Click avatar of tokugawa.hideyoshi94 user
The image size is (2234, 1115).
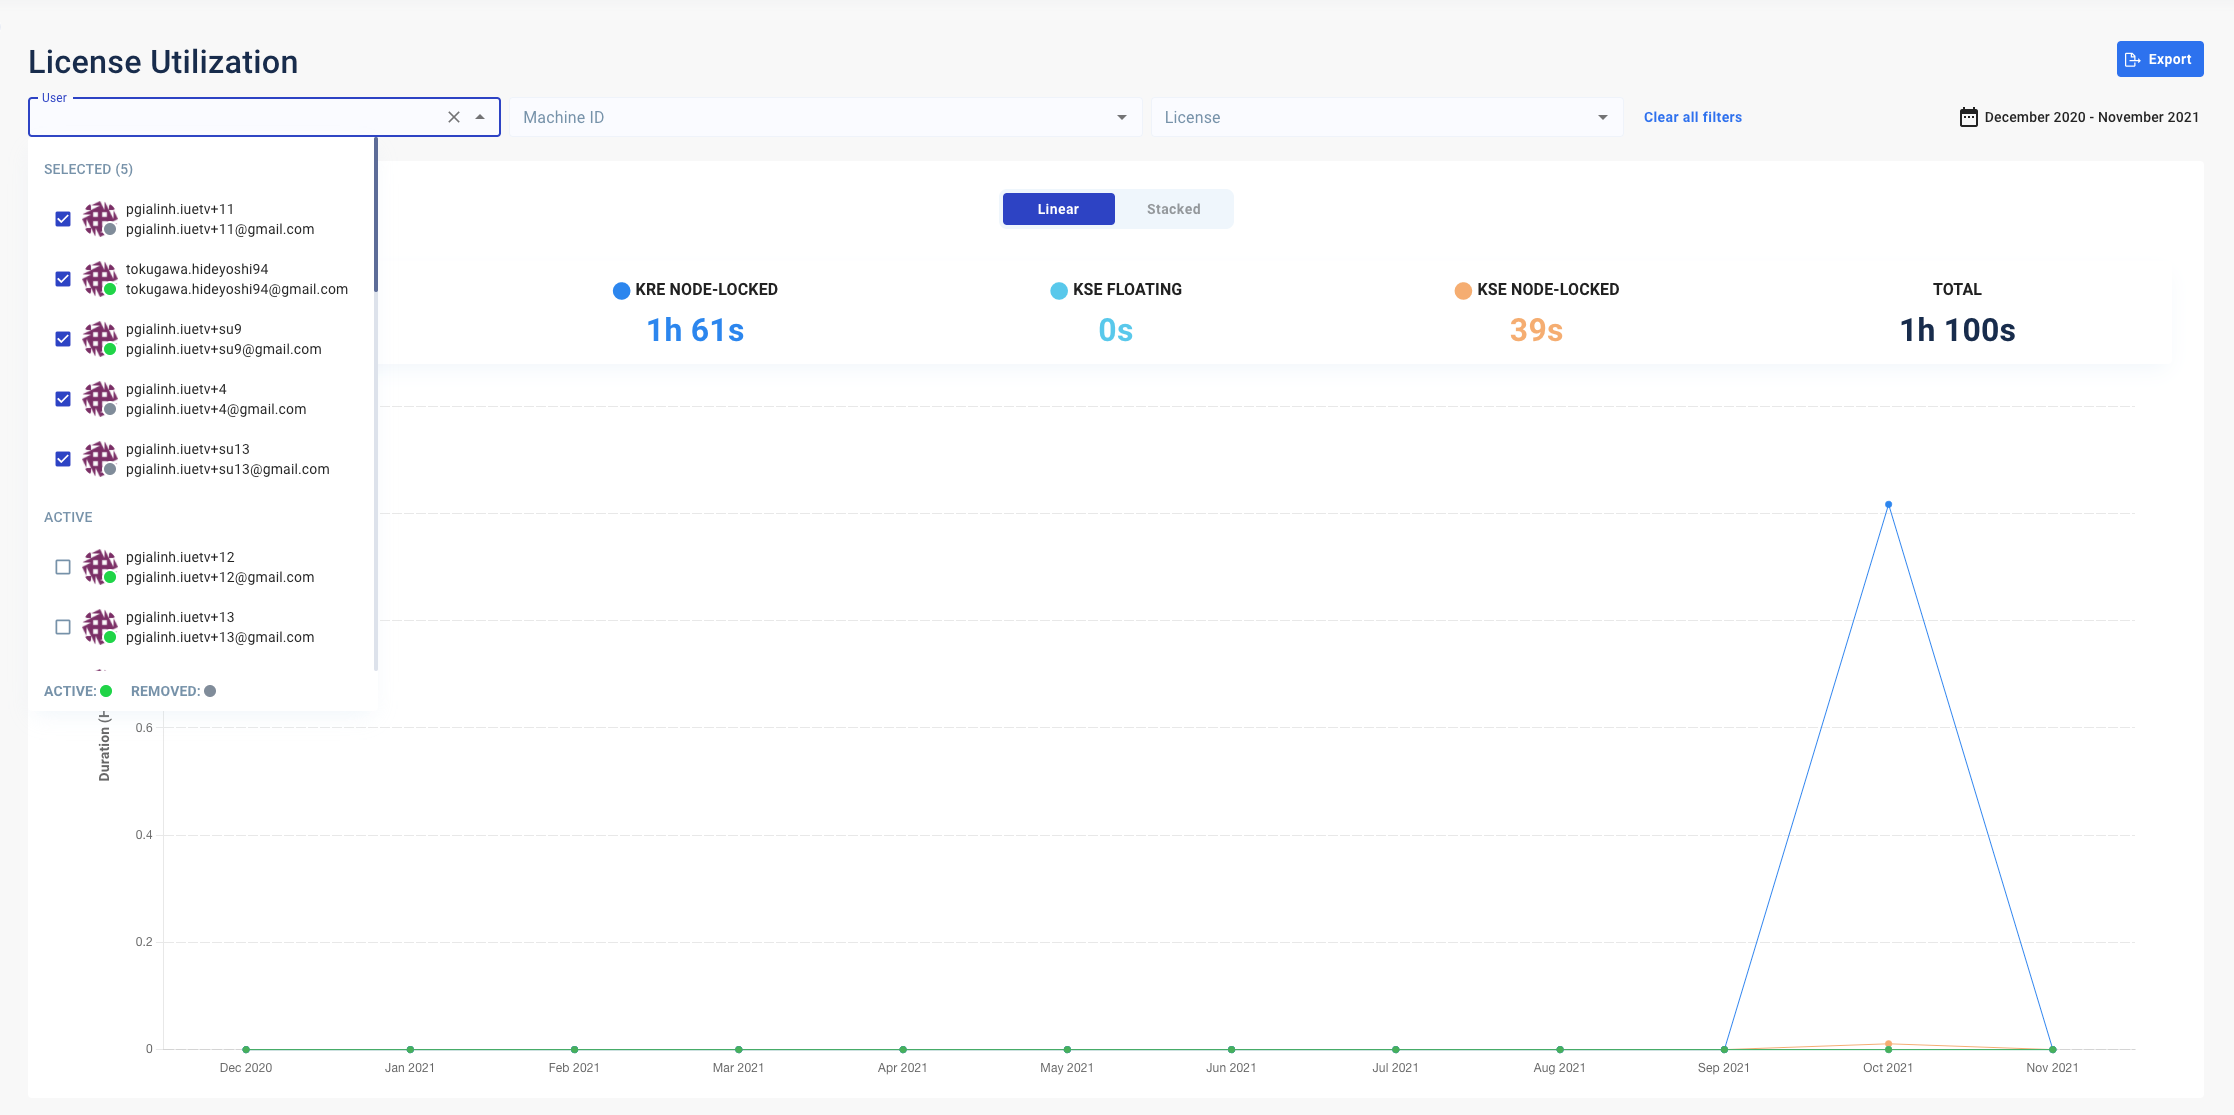tap(99, 279)
